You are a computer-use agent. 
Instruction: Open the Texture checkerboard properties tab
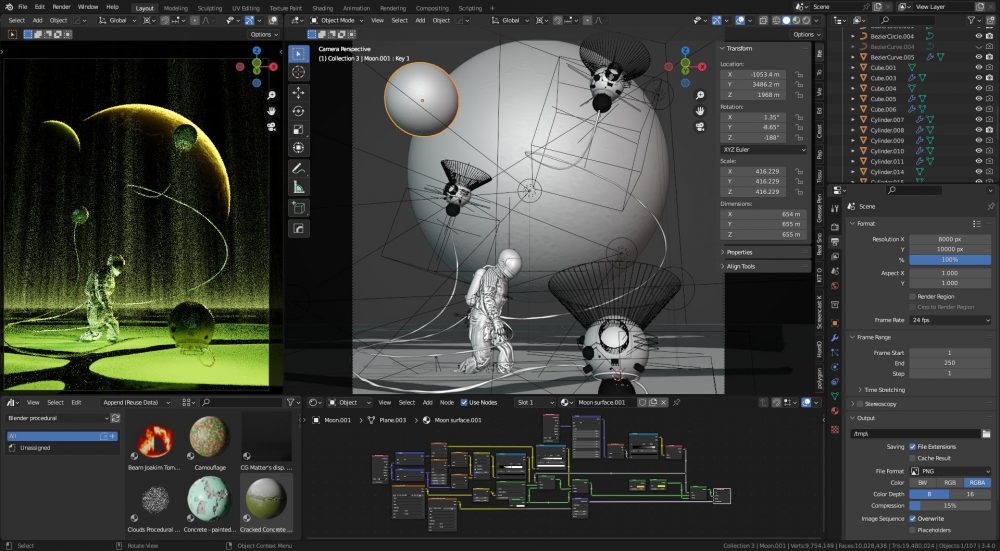(x=835, y=430)
